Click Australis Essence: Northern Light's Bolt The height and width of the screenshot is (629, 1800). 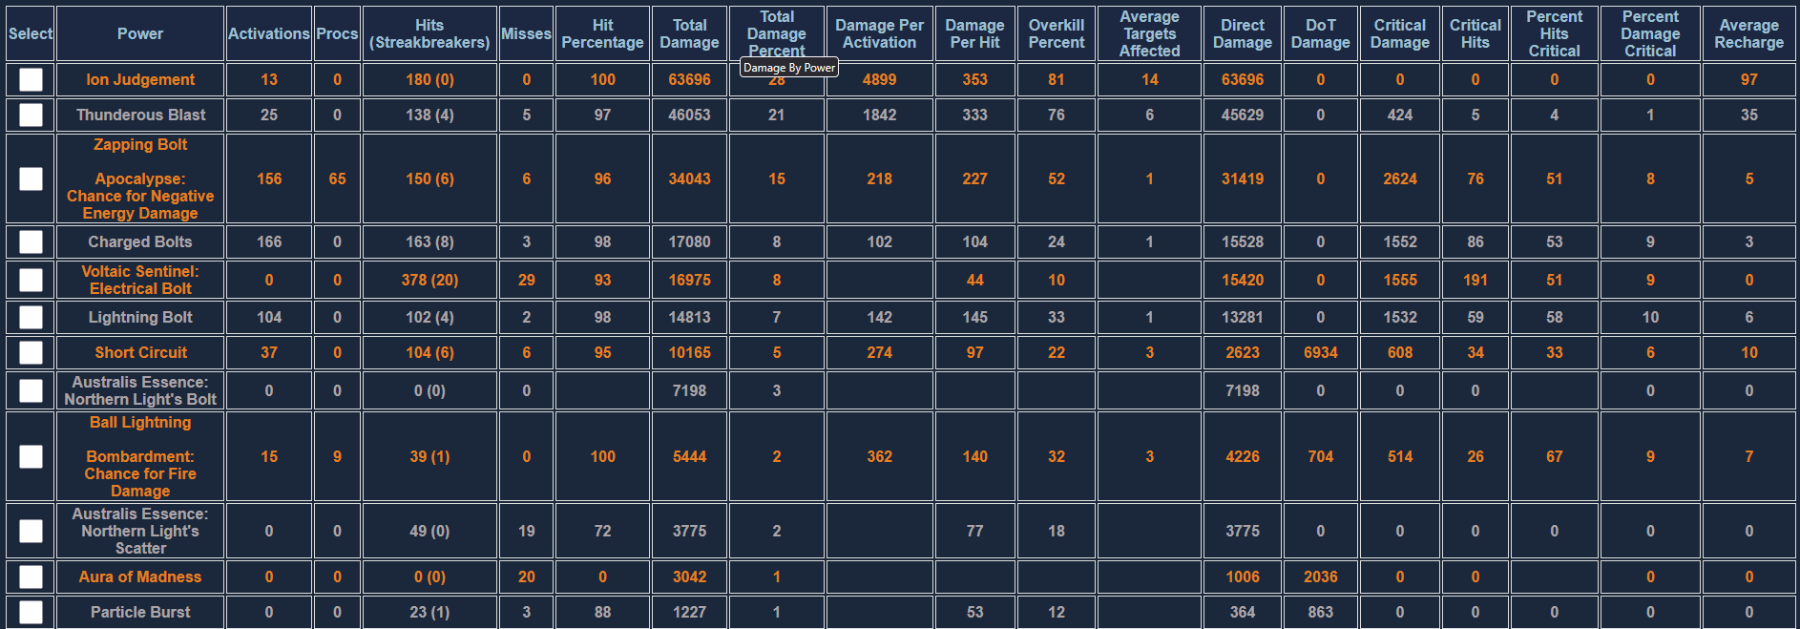click(x=140, y=391)
